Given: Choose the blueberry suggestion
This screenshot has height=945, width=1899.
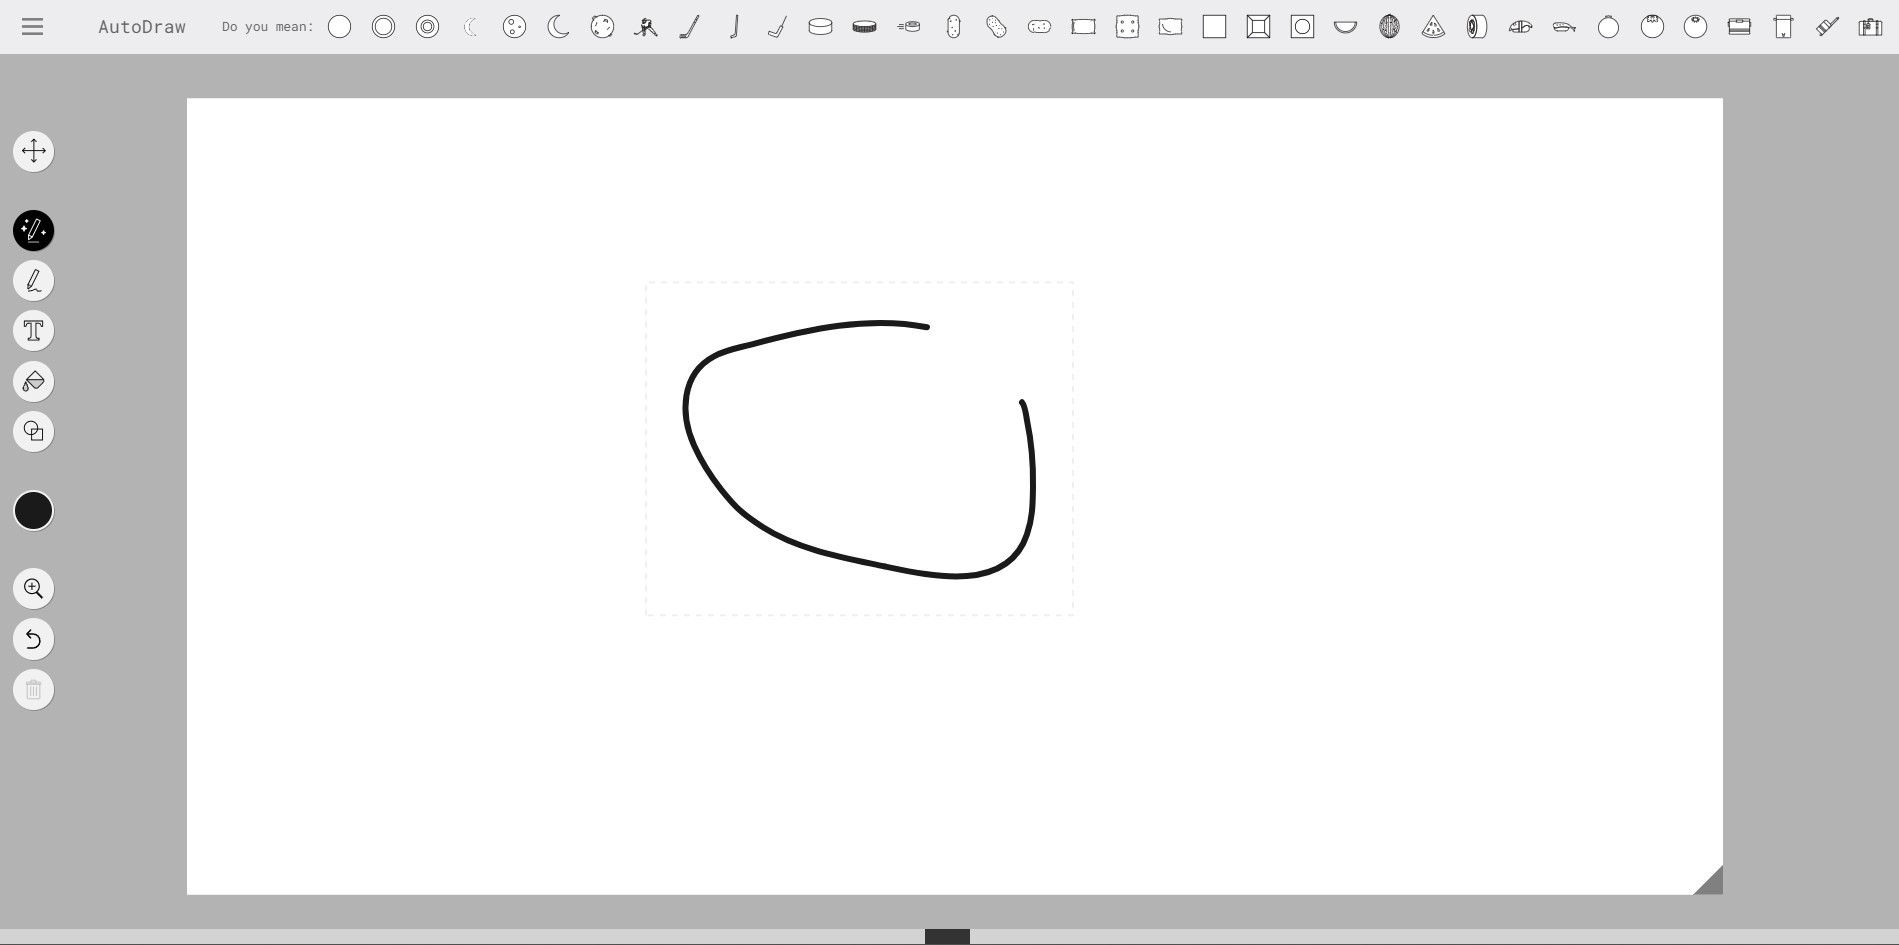Looking at the screenshot, I should tap(1695, 27).
